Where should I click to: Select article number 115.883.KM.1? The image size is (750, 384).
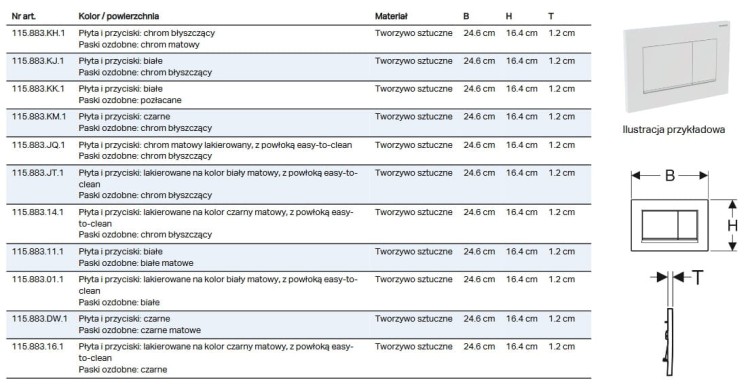[x=39, y=117]
